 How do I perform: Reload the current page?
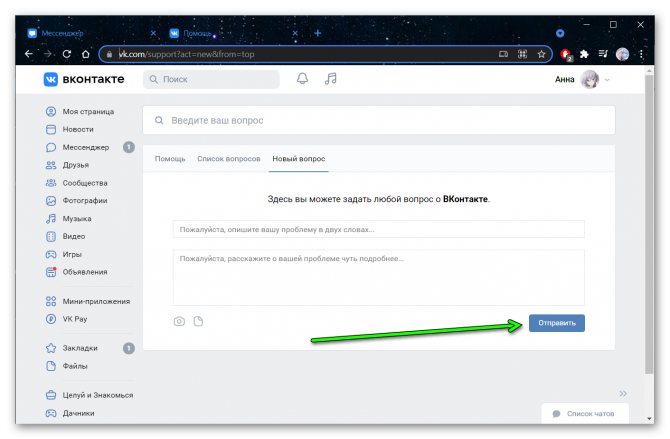67,54
